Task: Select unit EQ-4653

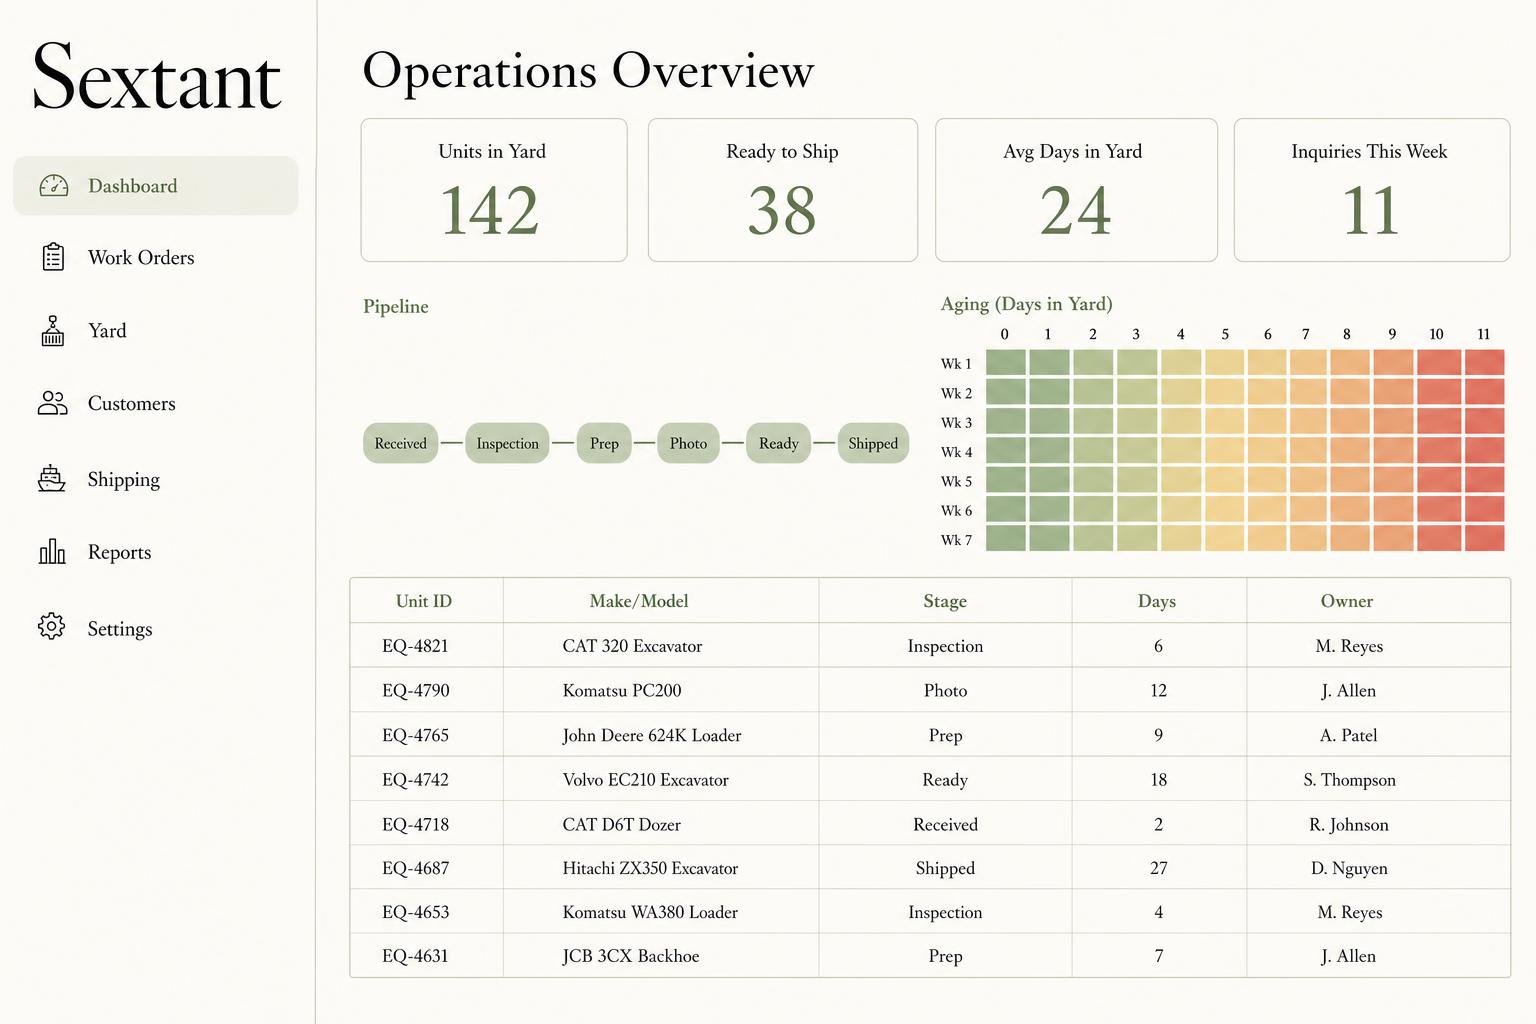Action: click(415, 912)
